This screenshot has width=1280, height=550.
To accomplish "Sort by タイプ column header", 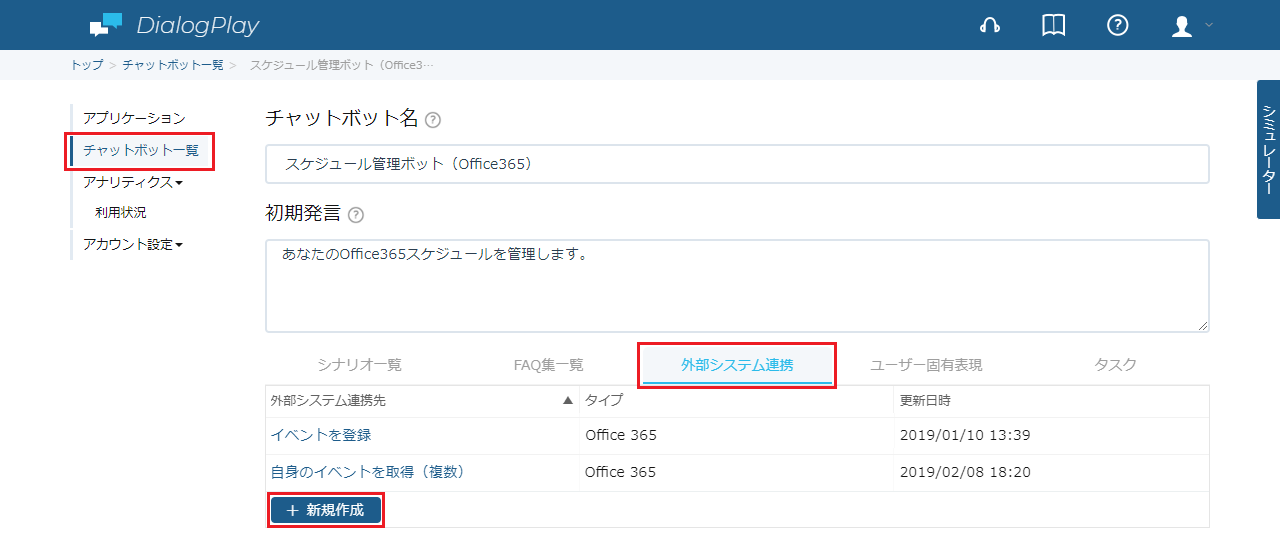I will 737,401.
